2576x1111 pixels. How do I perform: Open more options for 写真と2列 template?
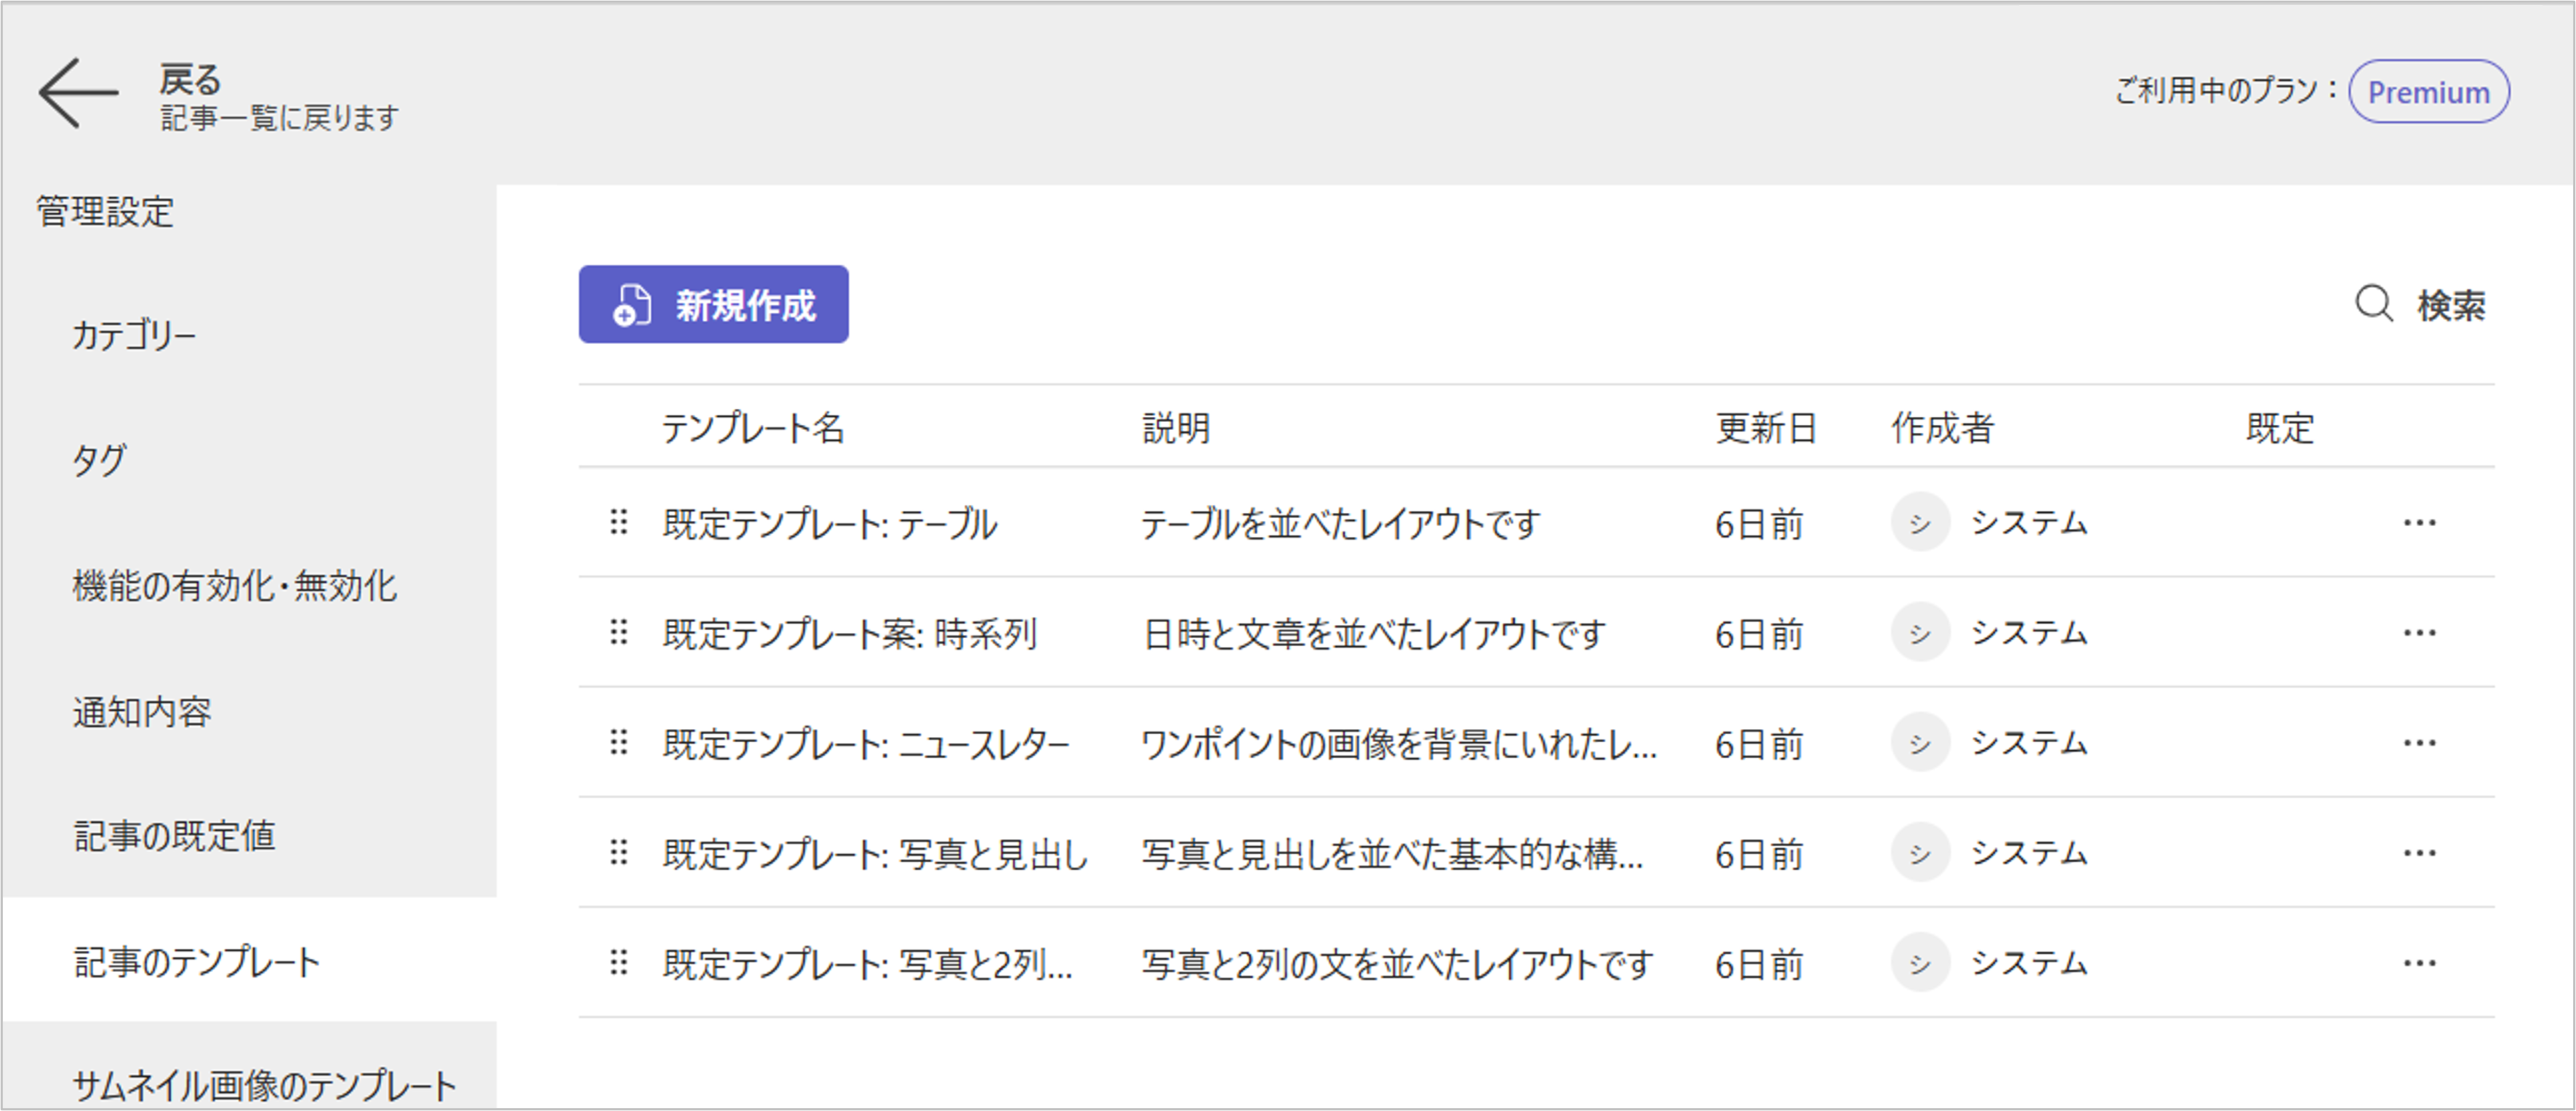pyautogui.click(x=2419, y=963)
